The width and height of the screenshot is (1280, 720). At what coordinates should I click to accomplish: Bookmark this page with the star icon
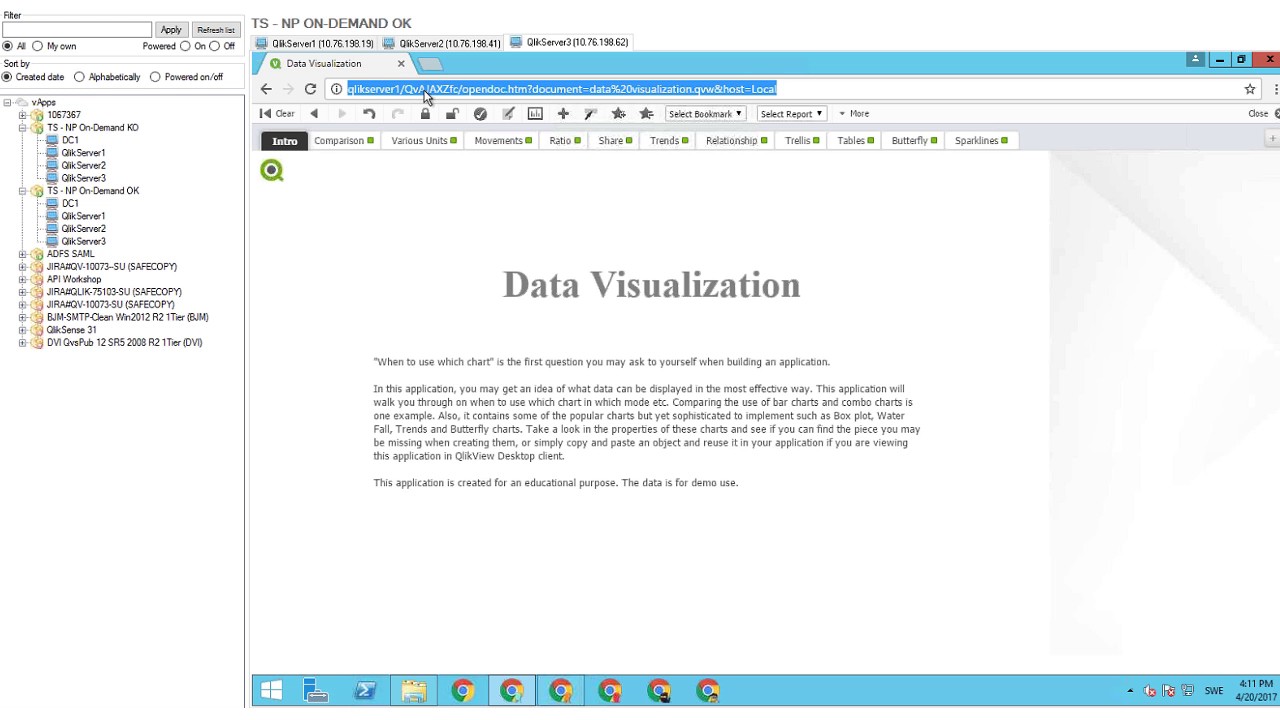(1250, 89)
